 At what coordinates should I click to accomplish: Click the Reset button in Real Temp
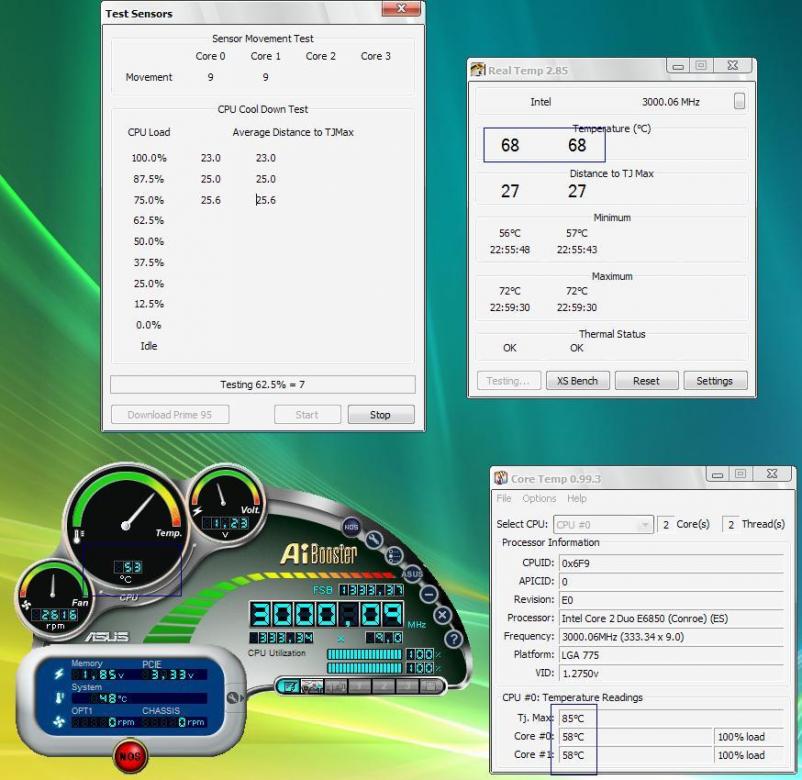tap(647, 381)
